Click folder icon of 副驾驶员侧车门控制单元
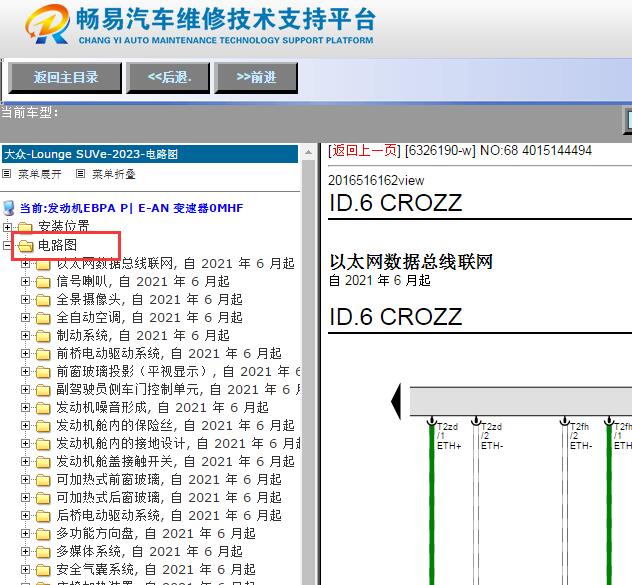 pyautogui.click(x=43, y=390)
